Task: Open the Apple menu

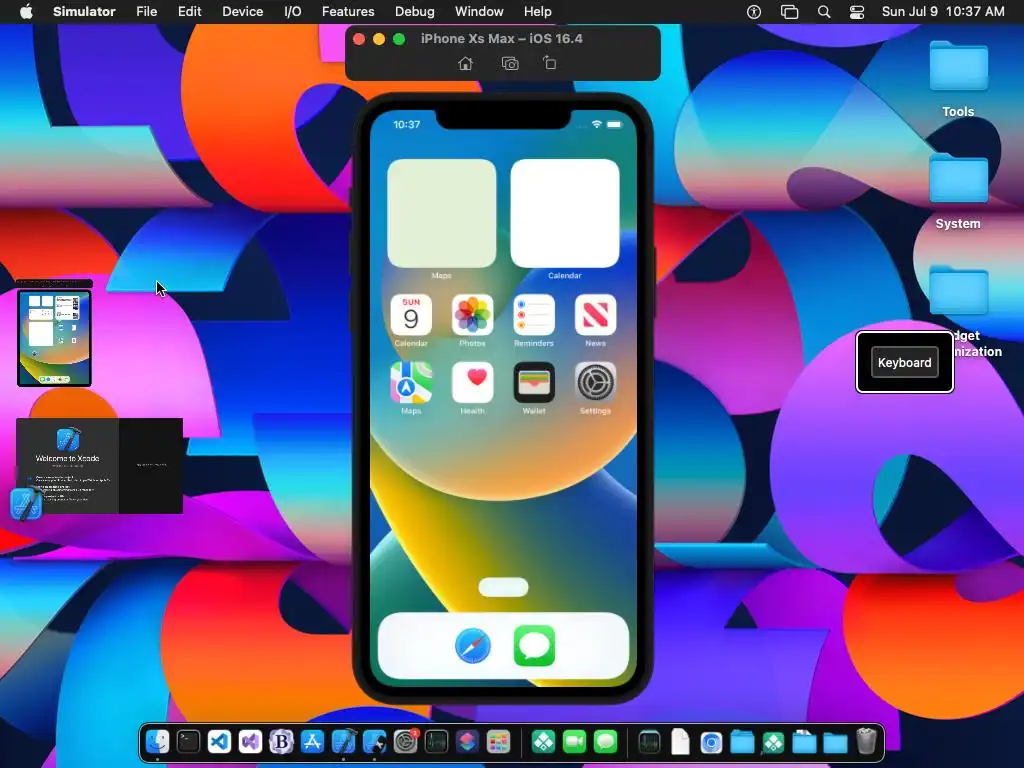Action: coord(25,12)
